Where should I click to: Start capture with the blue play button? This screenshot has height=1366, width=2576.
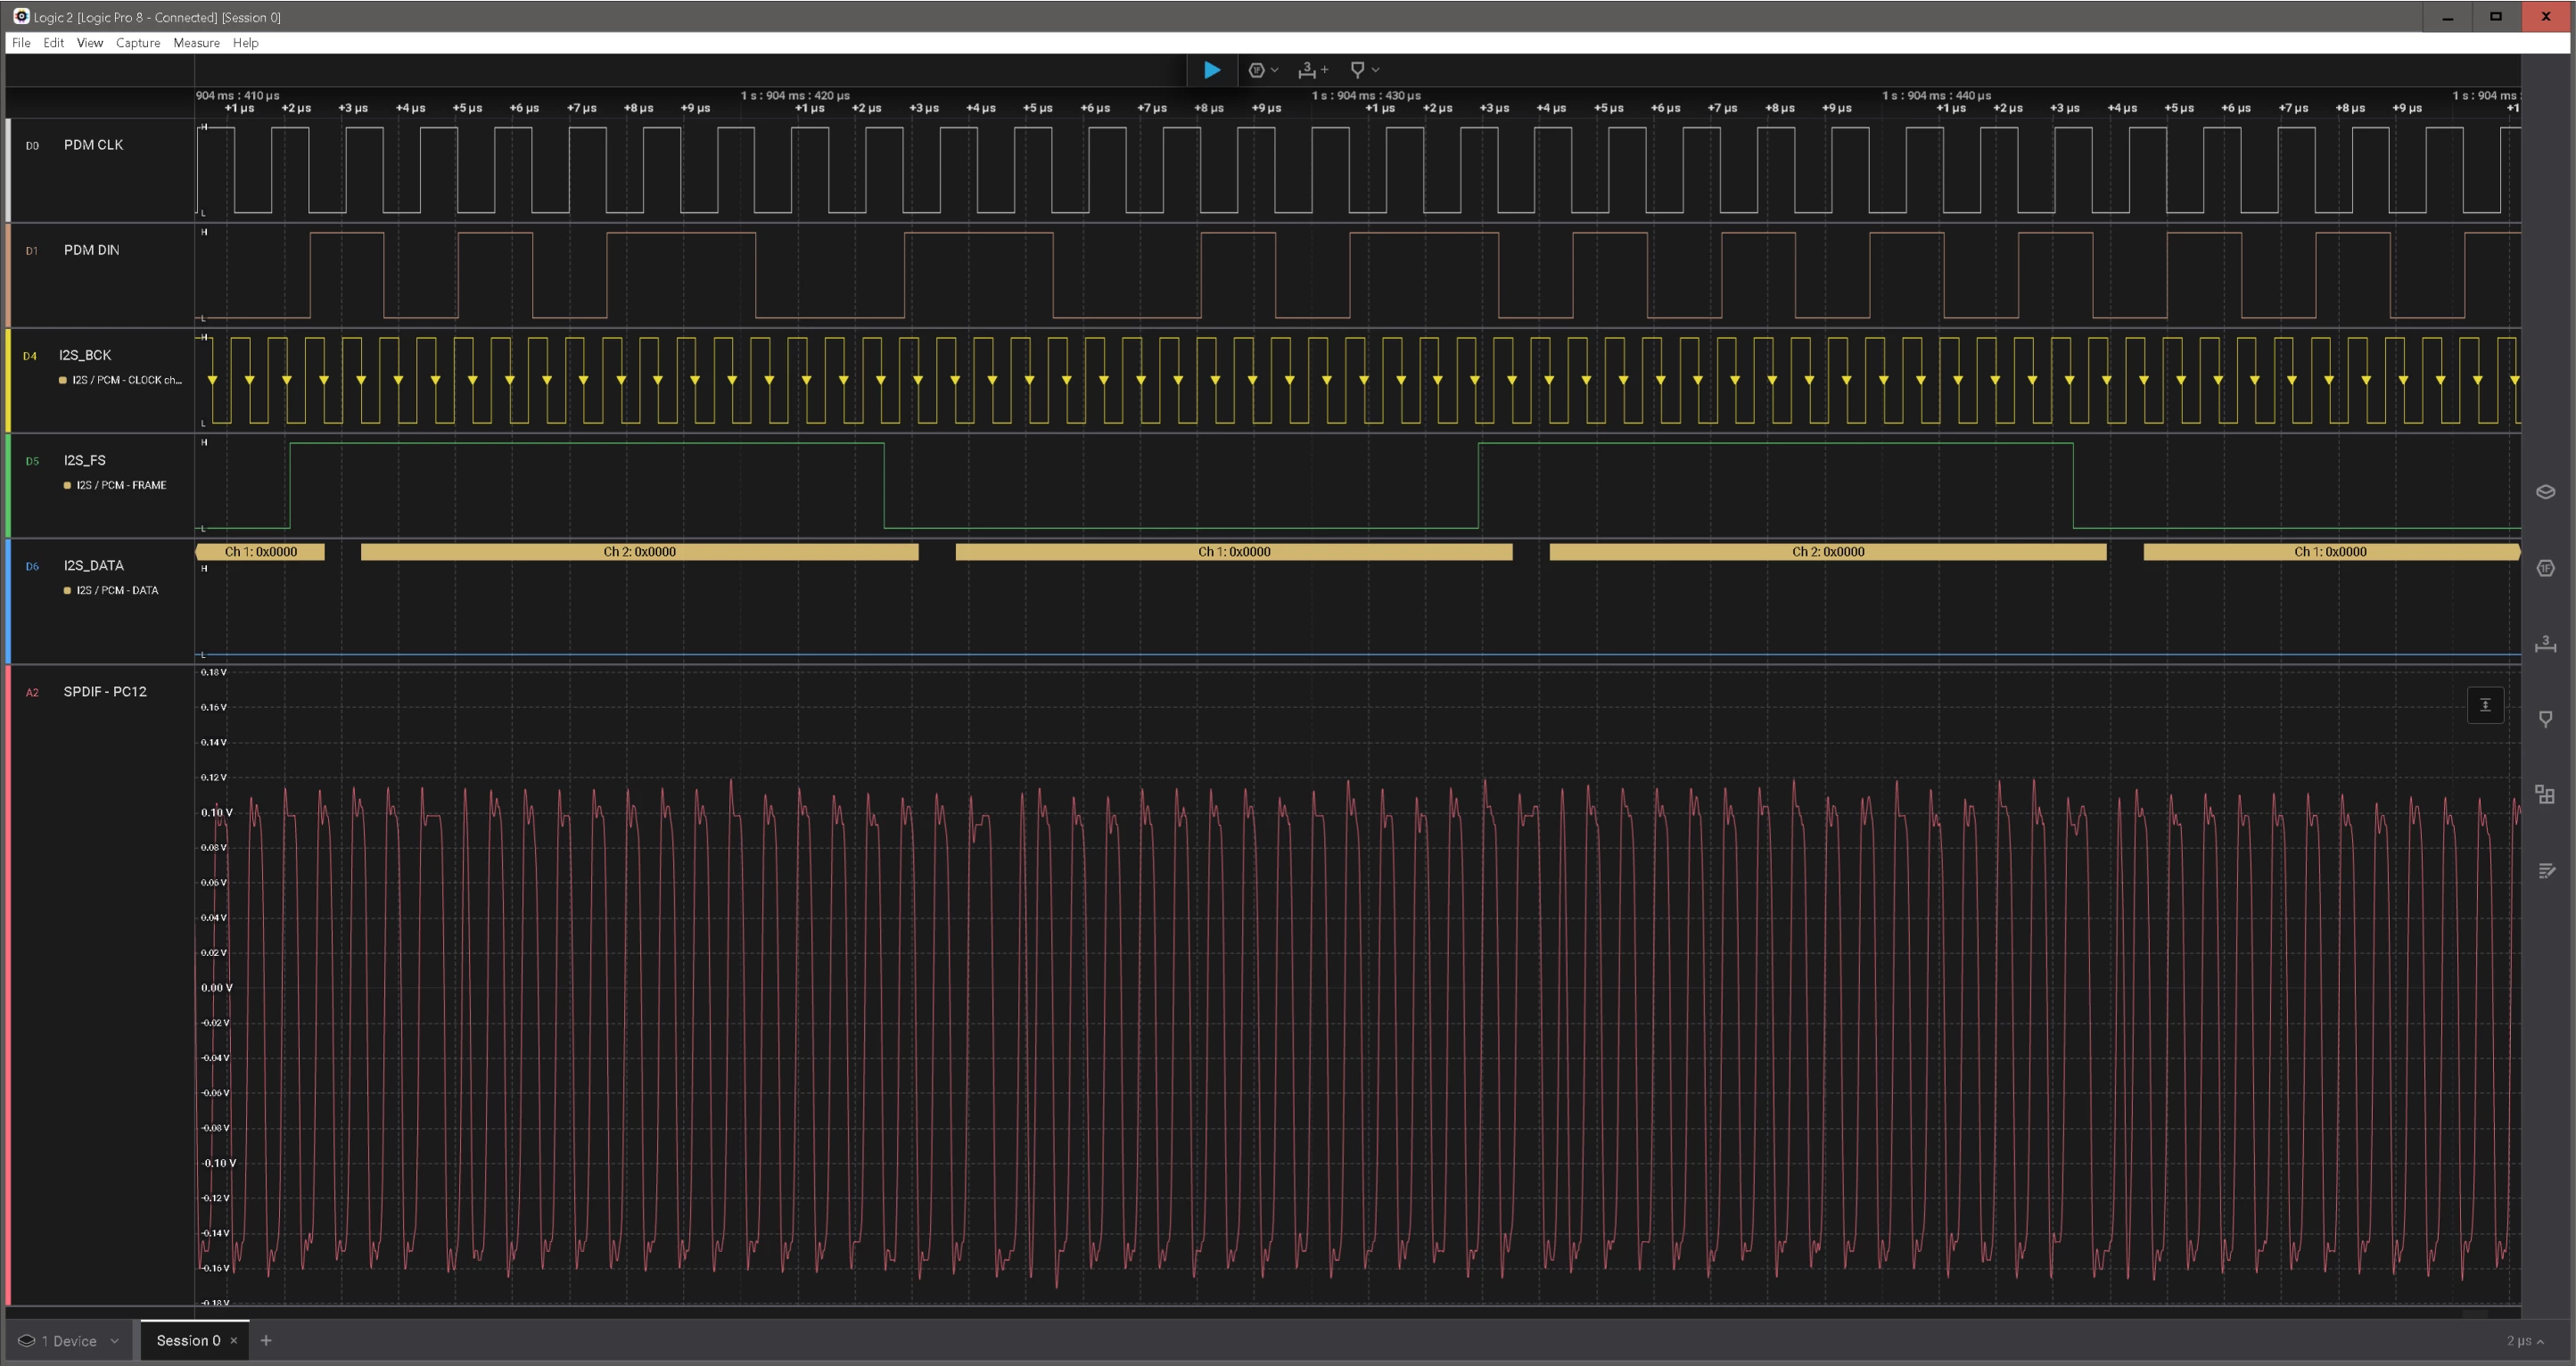click(x=1211, y=70)
